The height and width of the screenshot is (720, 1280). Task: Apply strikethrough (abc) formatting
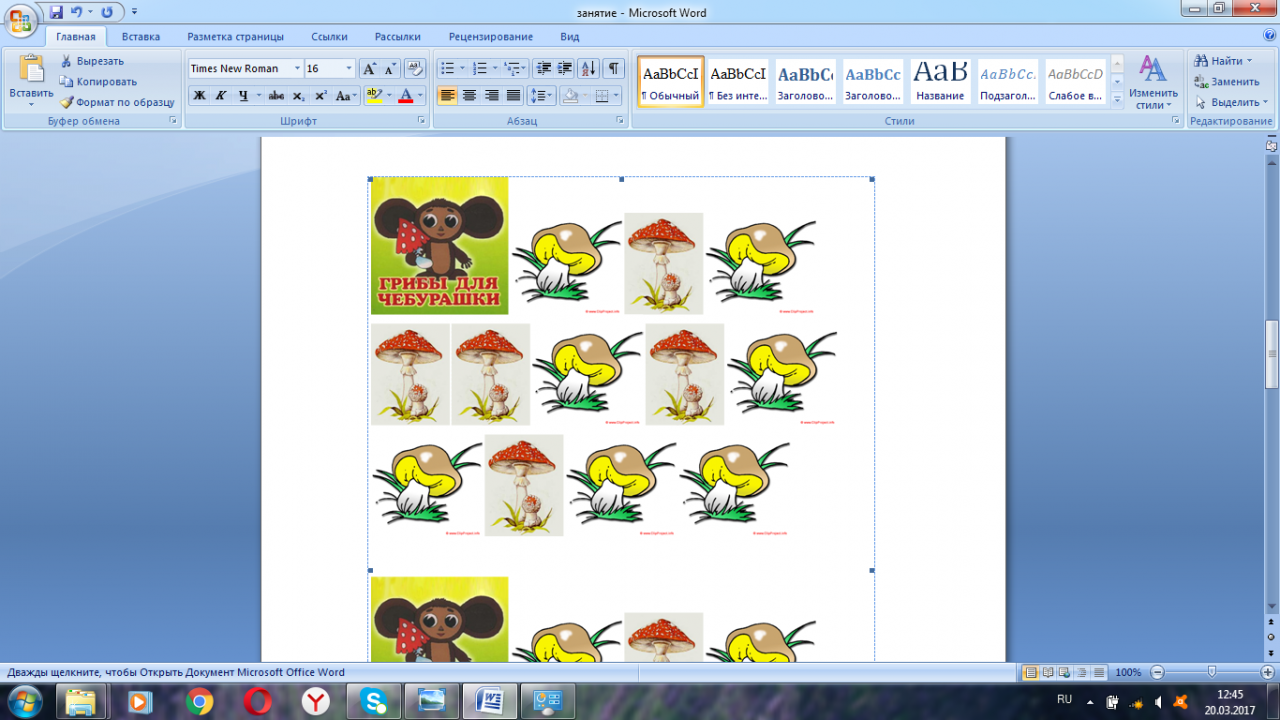click(x=276, y=96)
